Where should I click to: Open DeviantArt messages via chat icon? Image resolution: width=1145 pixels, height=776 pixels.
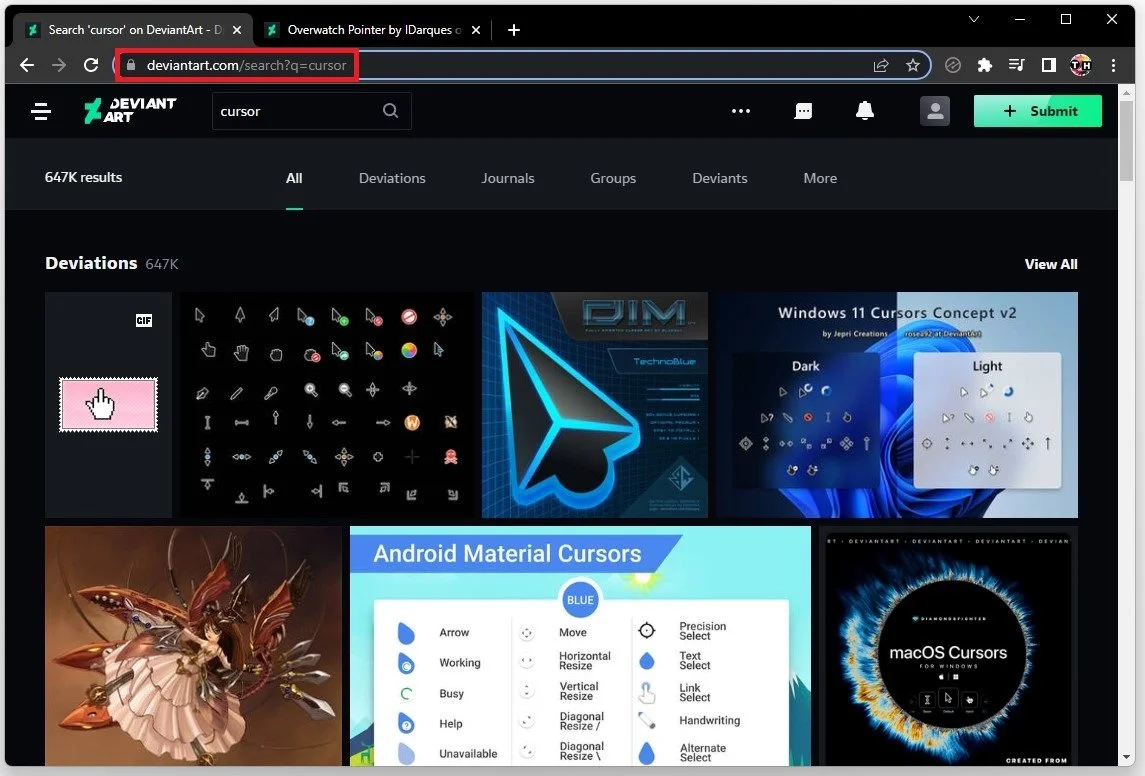(803, 111)
